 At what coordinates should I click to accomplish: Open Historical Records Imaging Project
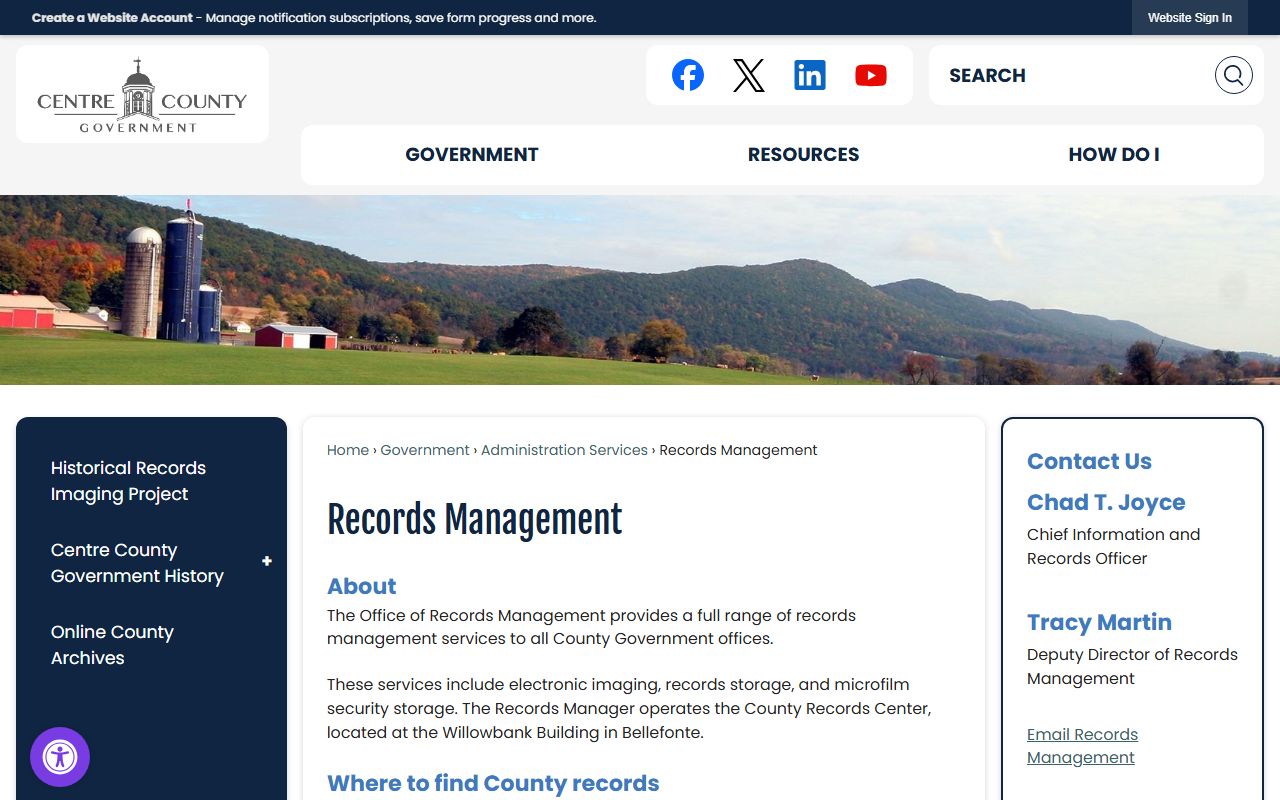(x=128, y=481)
